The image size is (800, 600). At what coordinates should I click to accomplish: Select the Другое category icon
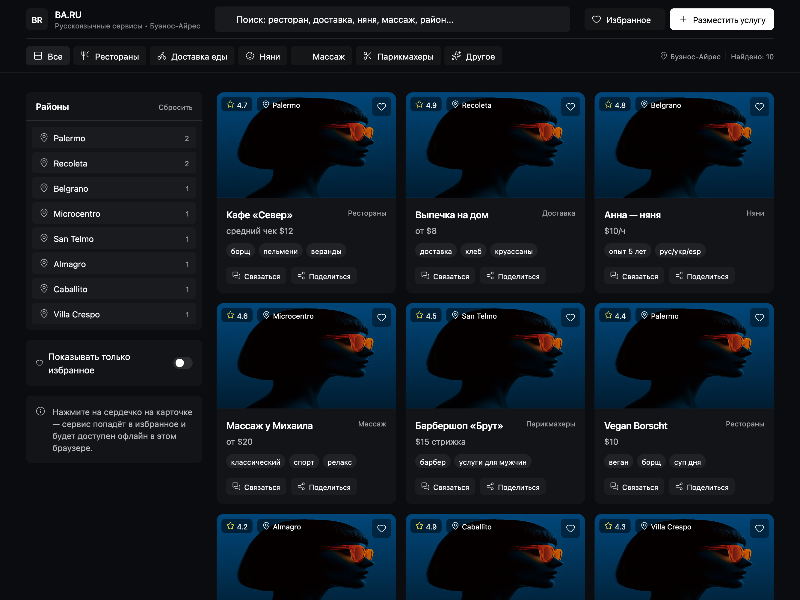click(x=455, y=56)
